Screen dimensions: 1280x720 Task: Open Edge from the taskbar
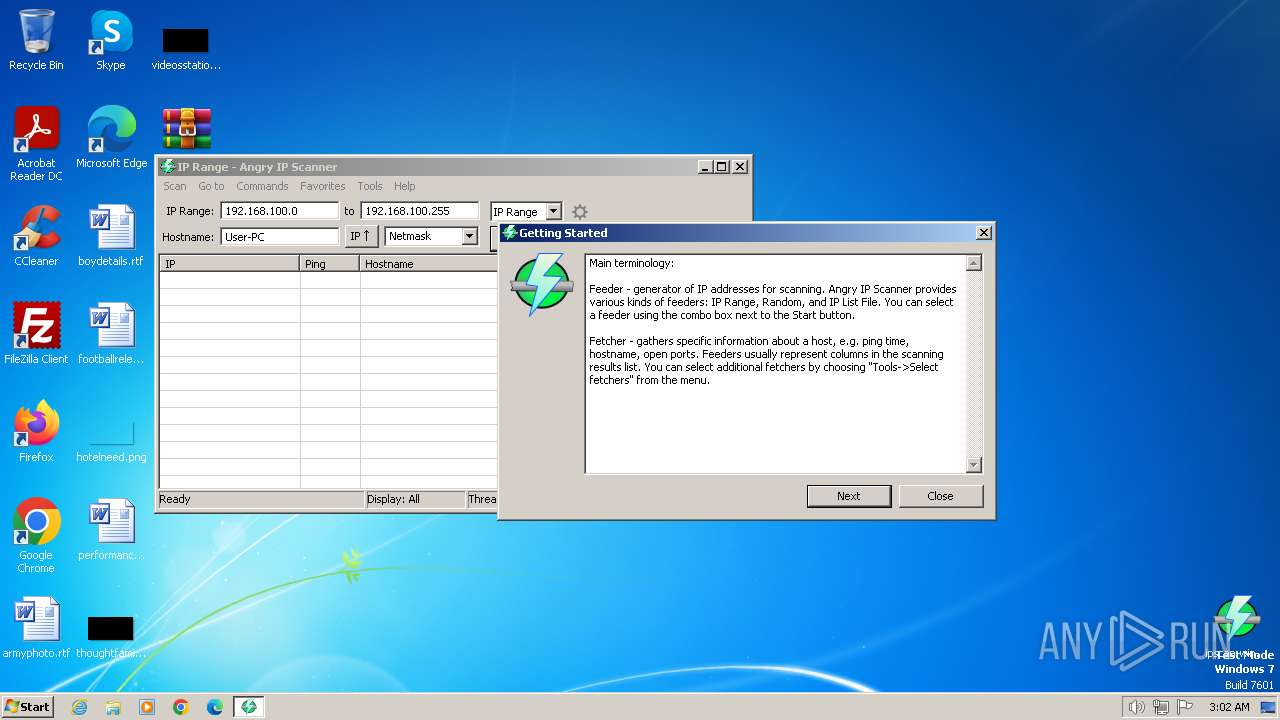[215, 707]
